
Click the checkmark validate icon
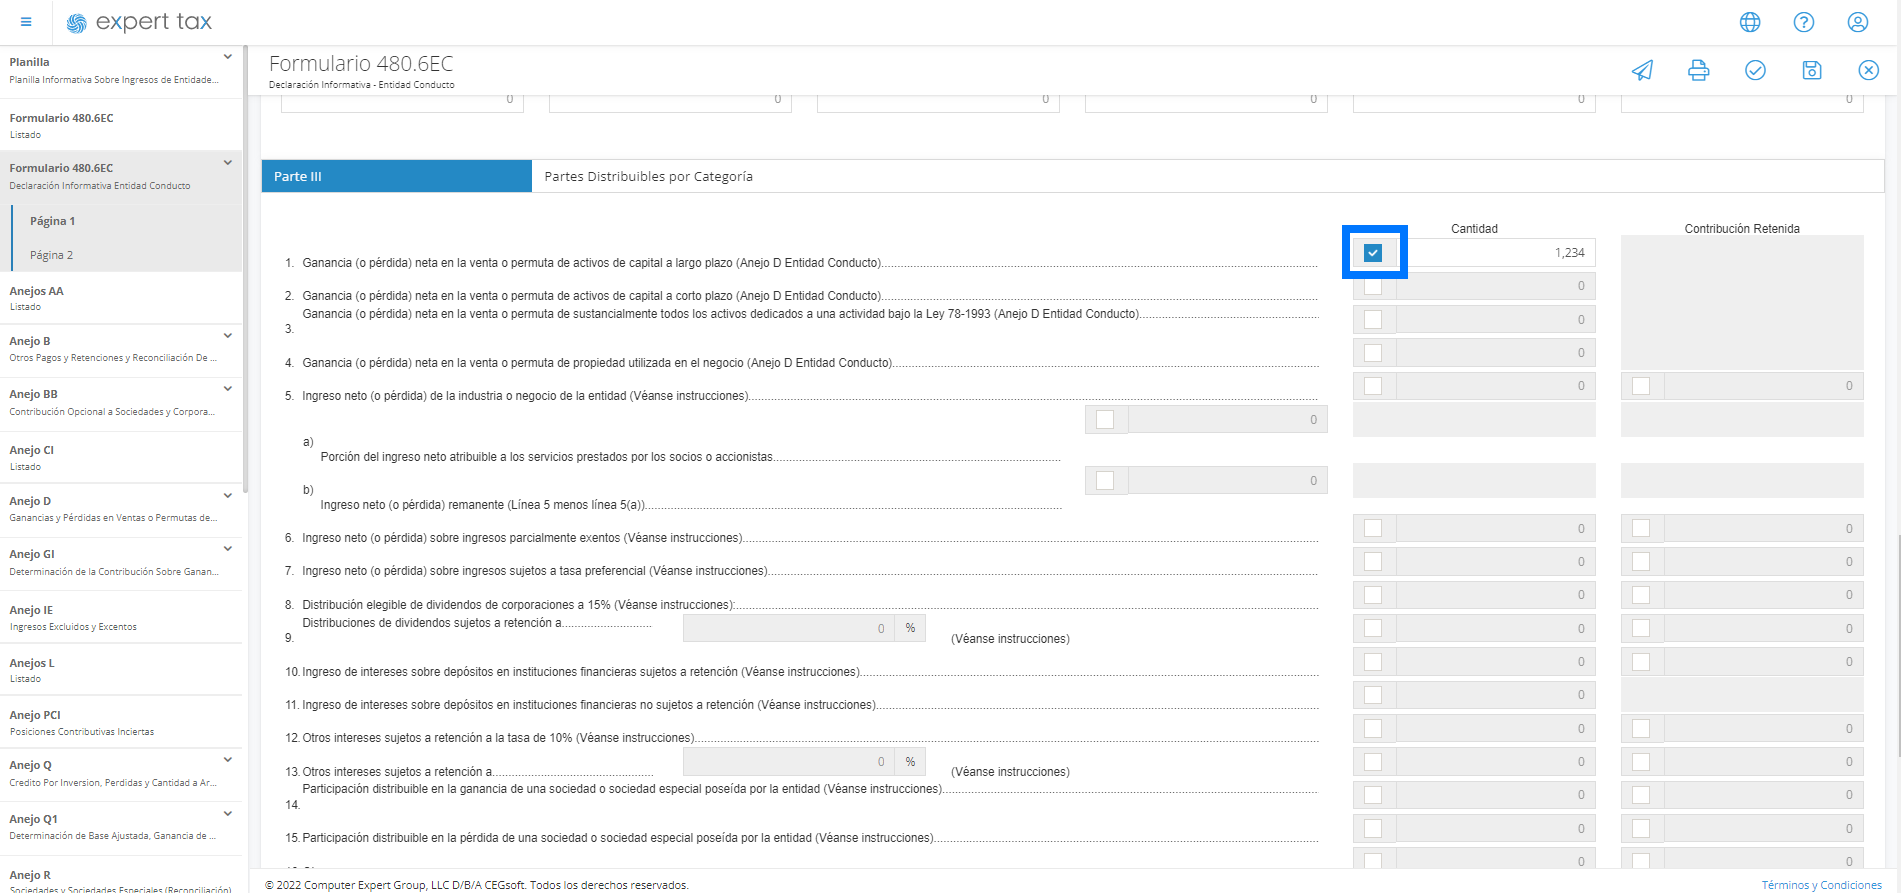tap(1755, 70)
